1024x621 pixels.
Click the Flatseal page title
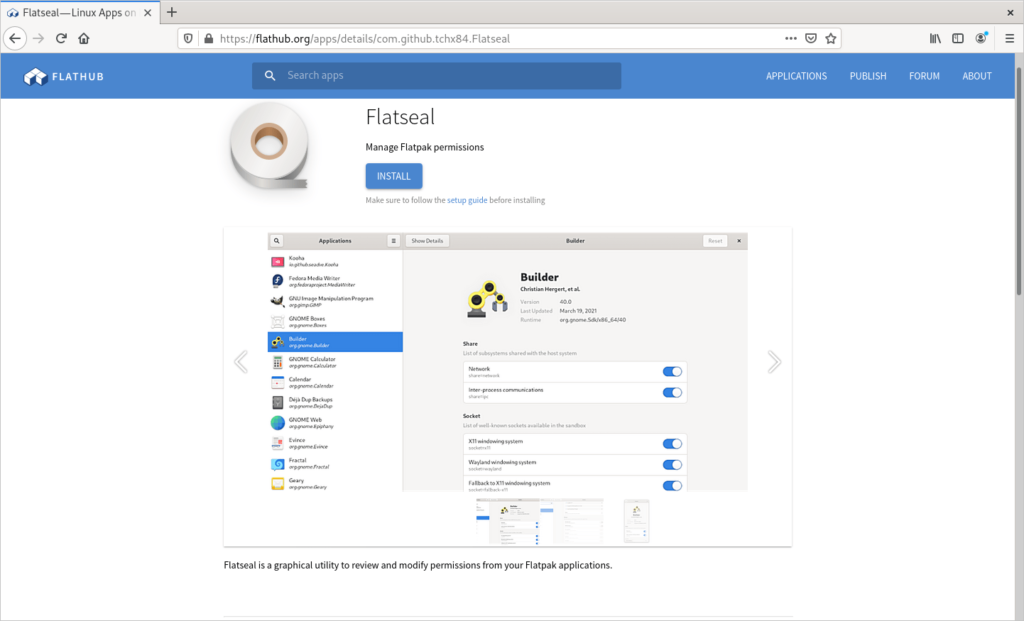pyautogui.click(x=400, y=117)
